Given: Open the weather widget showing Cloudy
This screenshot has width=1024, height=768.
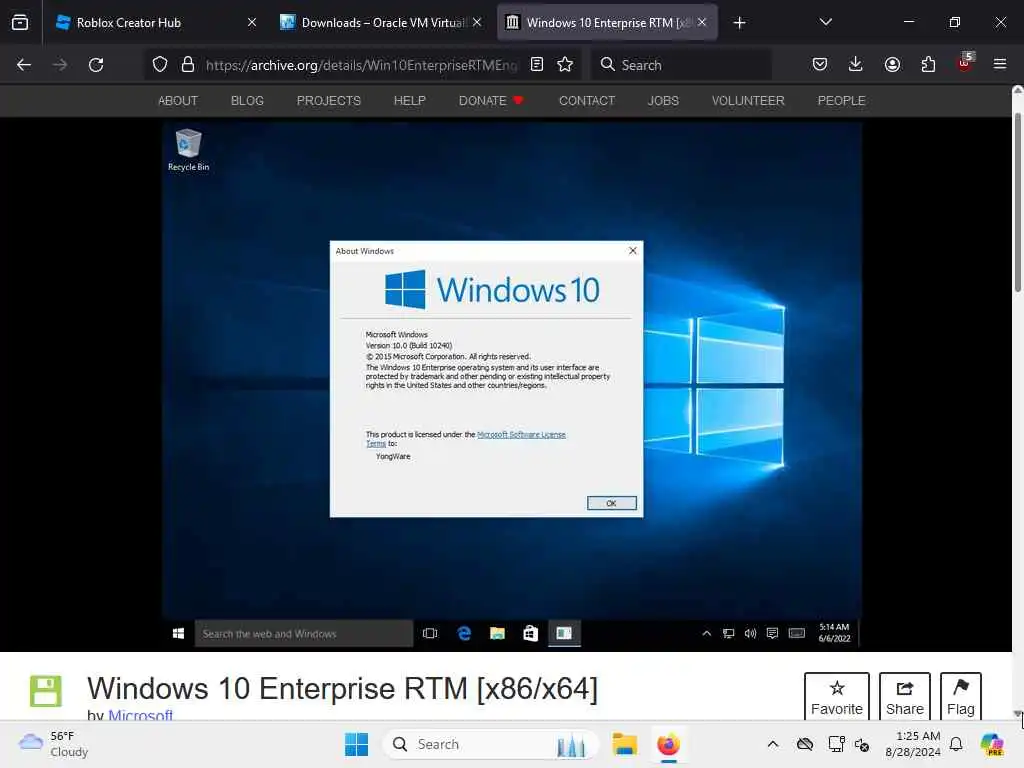Looking at the screenshot, I should click(x=54, y=744).
